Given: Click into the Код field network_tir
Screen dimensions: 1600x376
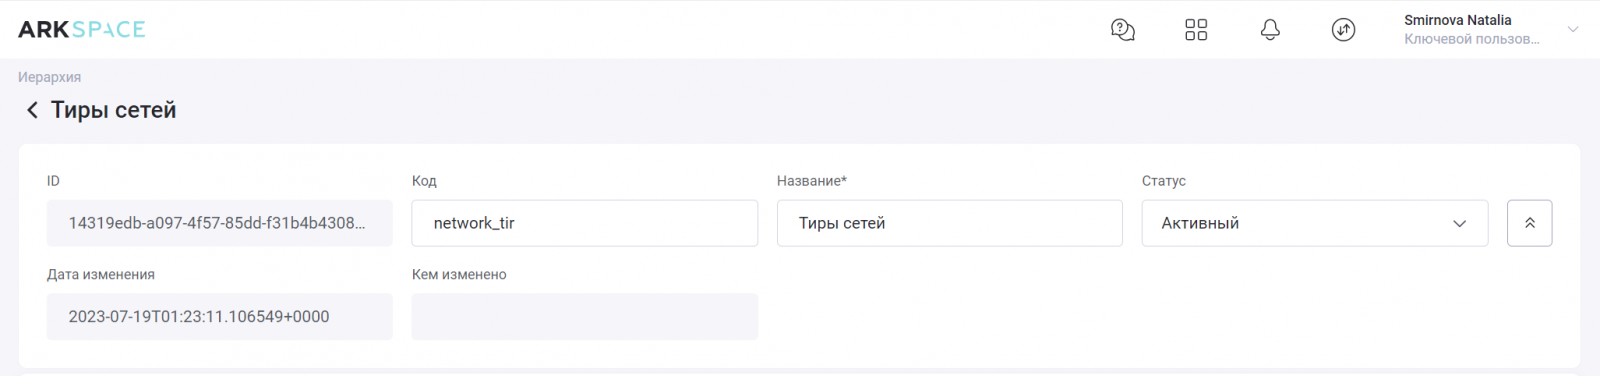Looking at the screenshot, I should coord(584,223).
